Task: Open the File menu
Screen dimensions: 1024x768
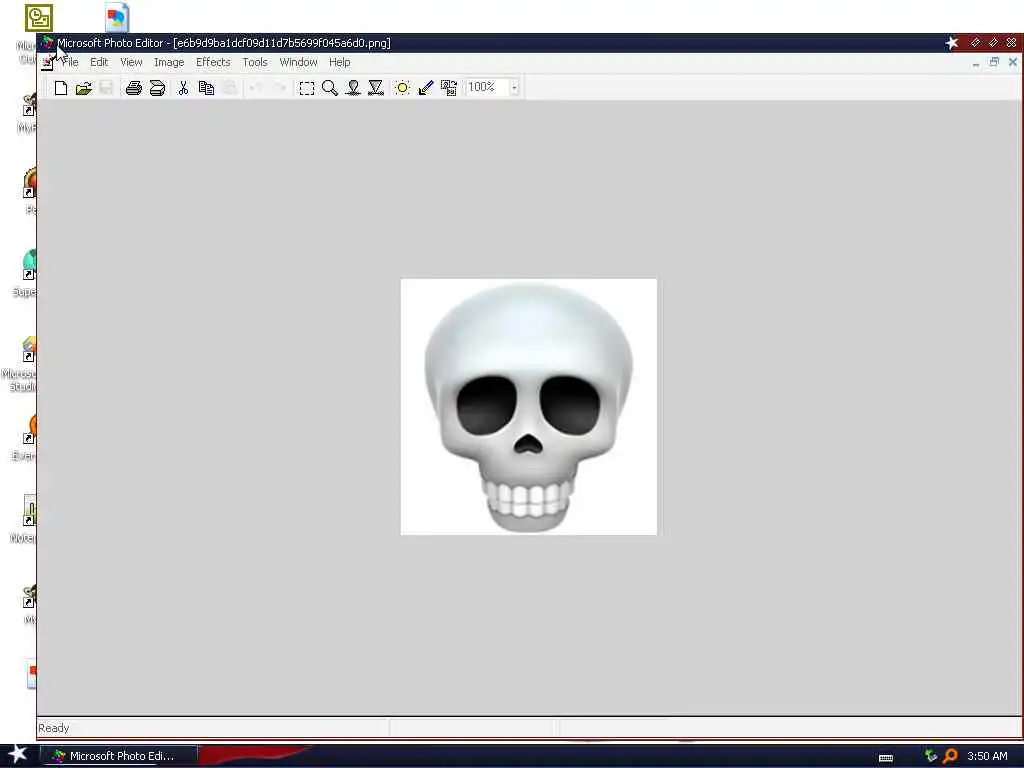Action: click(70, 62)
